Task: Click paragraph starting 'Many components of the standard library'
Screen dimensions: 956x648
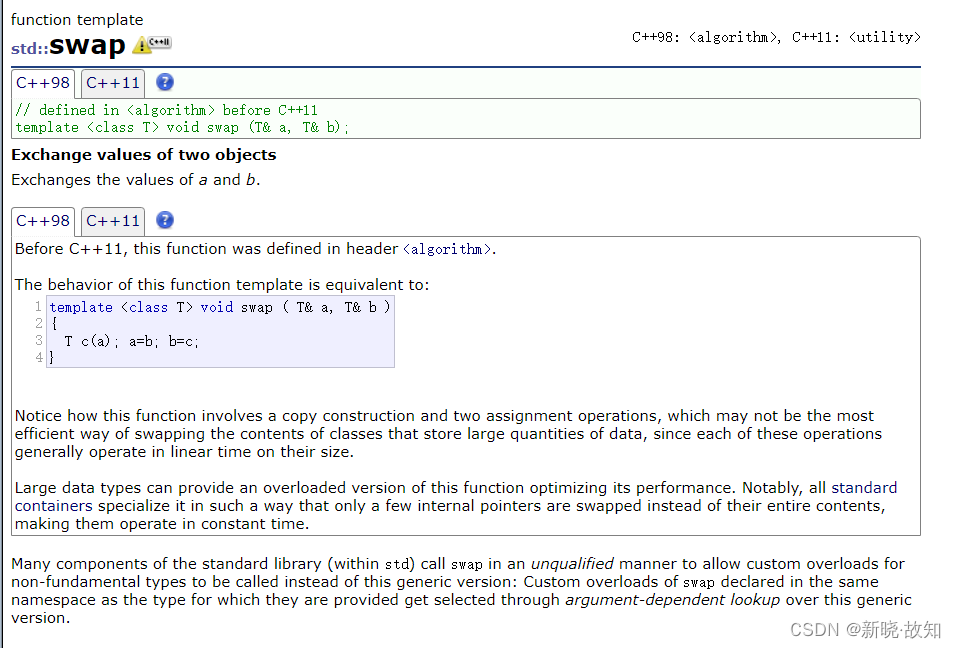Action: (461, 591)
